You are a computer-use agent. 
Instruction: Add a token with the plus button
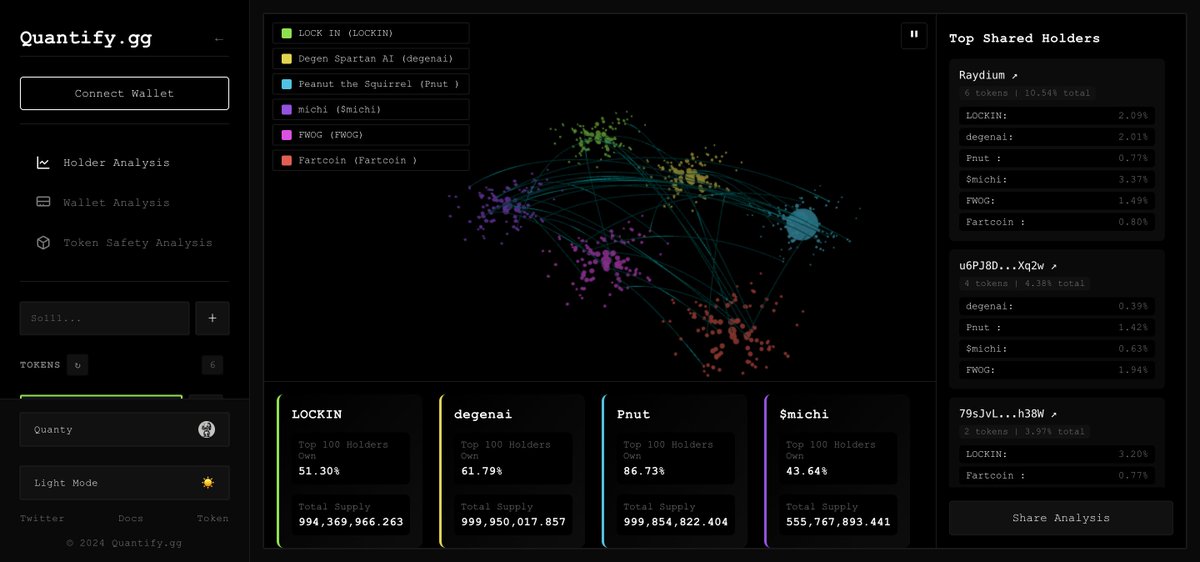[212, 318]
